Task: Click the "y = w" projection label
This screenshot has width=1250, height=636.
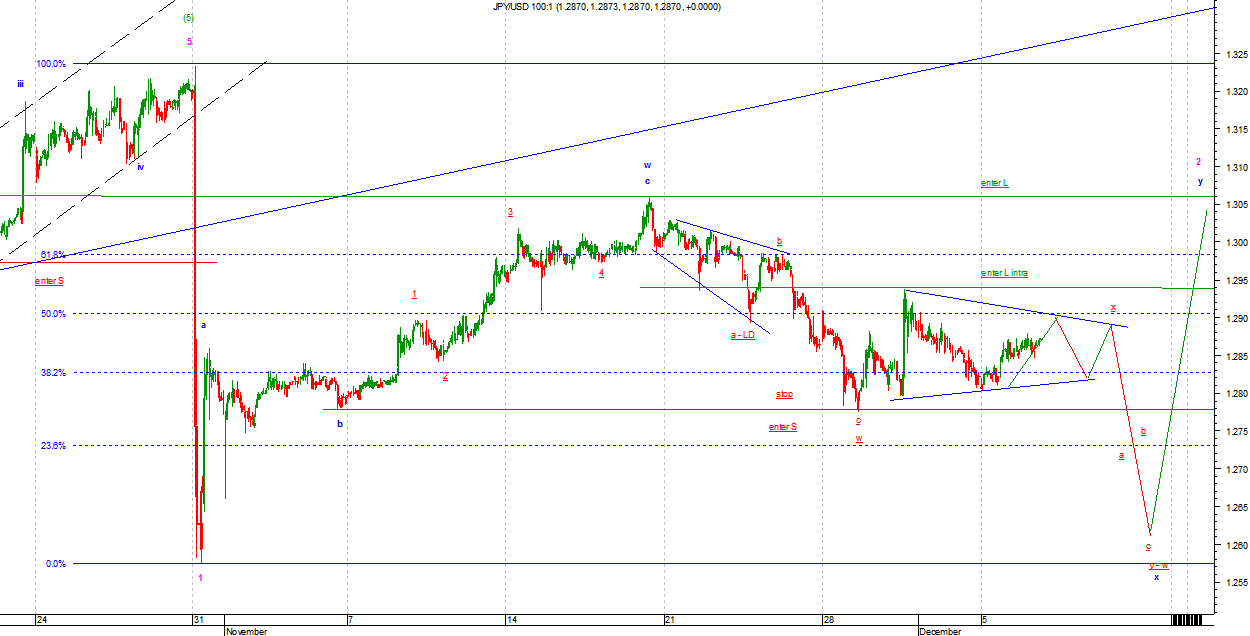Action: 1158,565
